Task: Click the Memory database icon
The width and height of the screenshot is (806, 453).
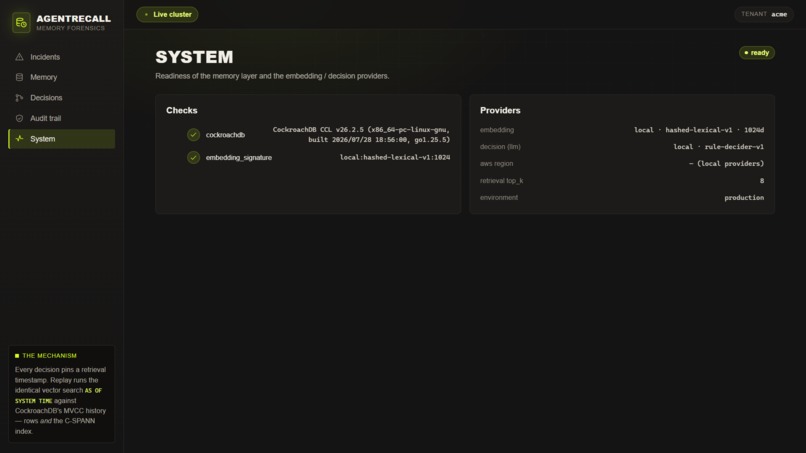Action: pos(20,77)
